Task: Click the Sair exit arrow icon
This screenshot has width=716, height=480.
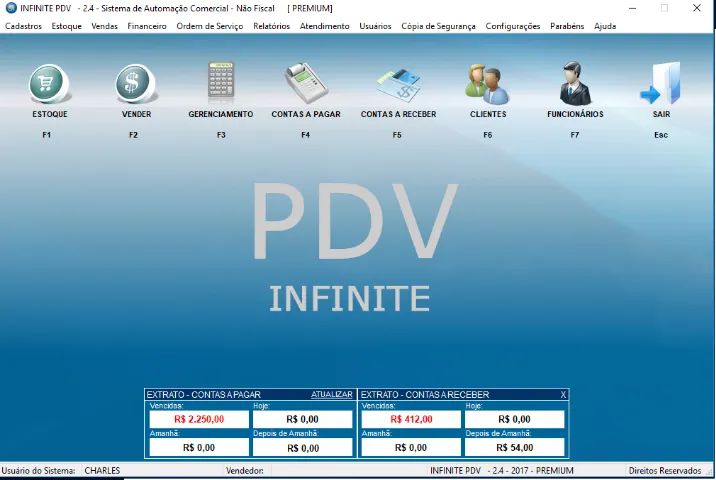Action: 661,83
